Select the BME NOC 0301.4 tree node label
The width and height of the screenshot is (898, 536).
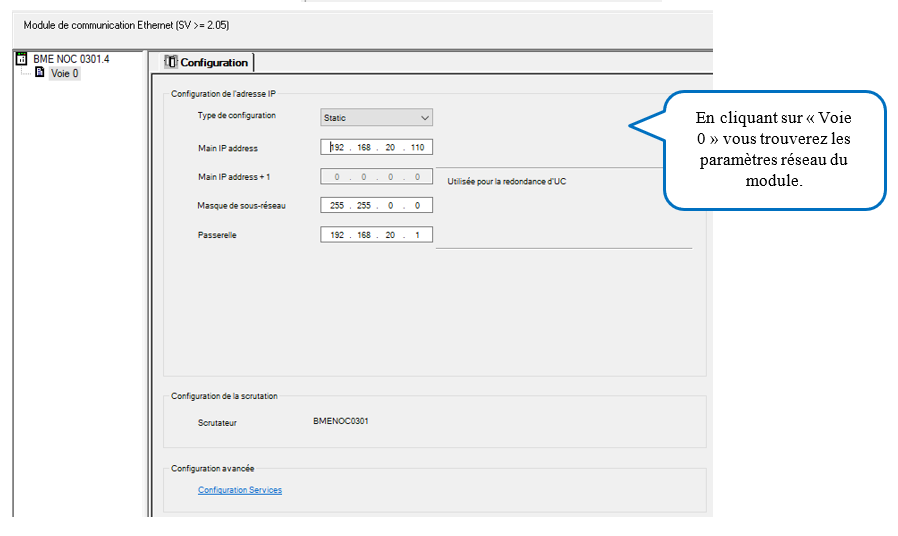click(x=71, y=59)
